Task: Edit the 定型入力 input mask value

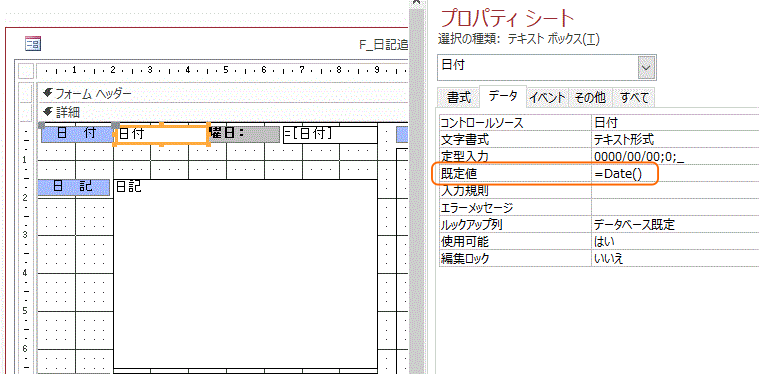Action: click(x=675, y=156)
